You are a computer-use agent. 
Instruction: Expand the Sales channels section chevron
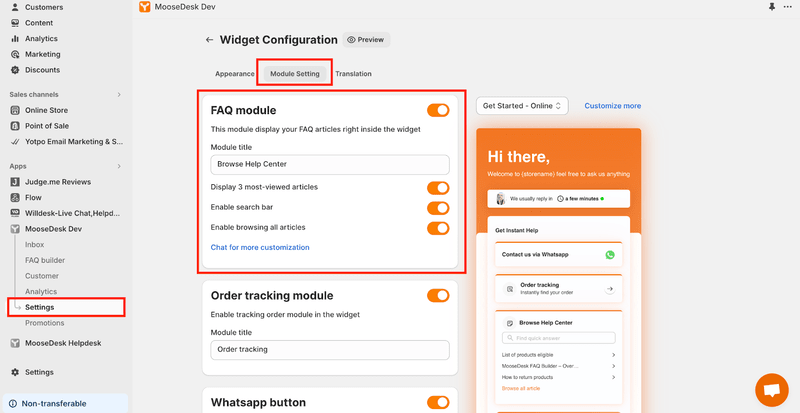click(x=119, y=94)
